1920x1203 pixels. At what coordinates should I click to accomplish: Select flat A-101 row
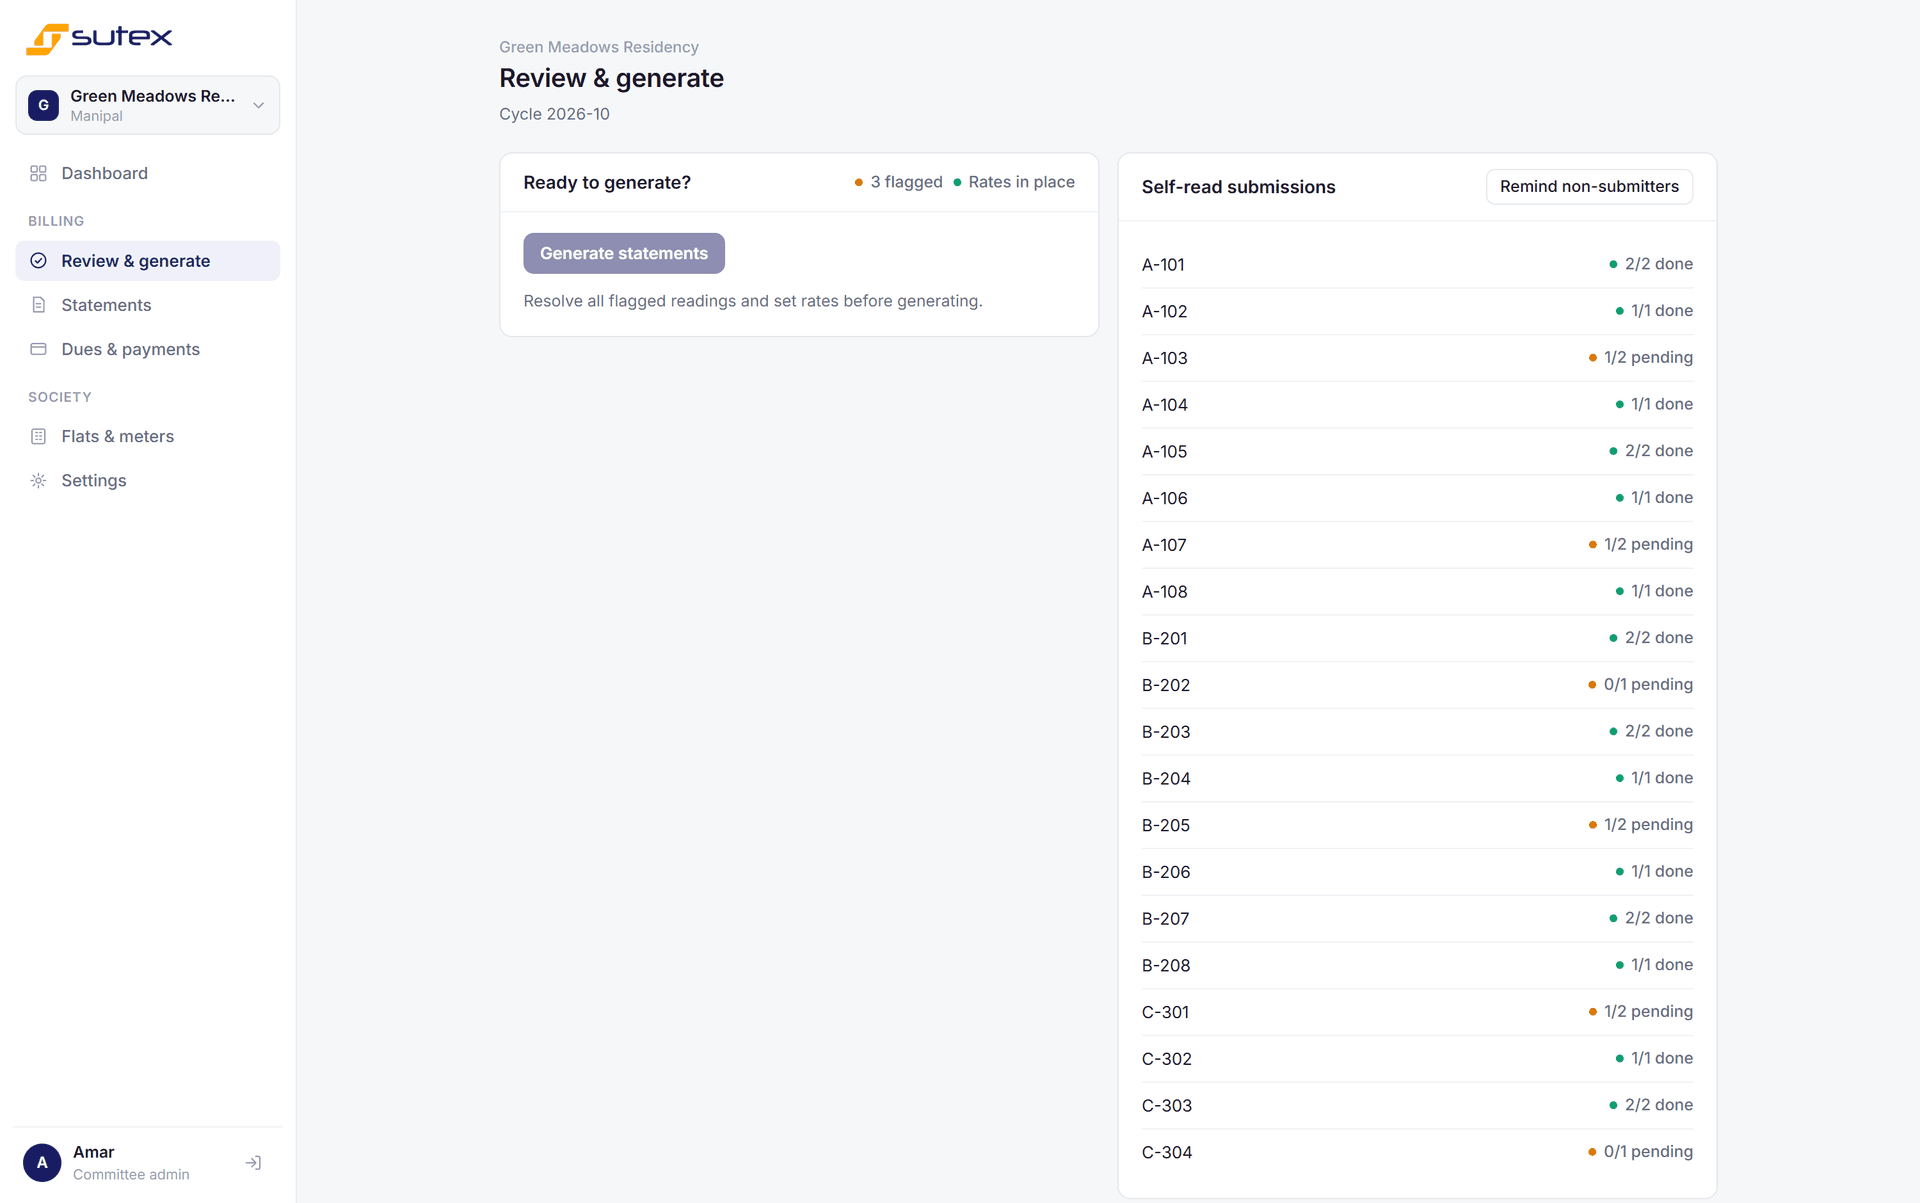pyautogui.click(x=1417, y=264)
